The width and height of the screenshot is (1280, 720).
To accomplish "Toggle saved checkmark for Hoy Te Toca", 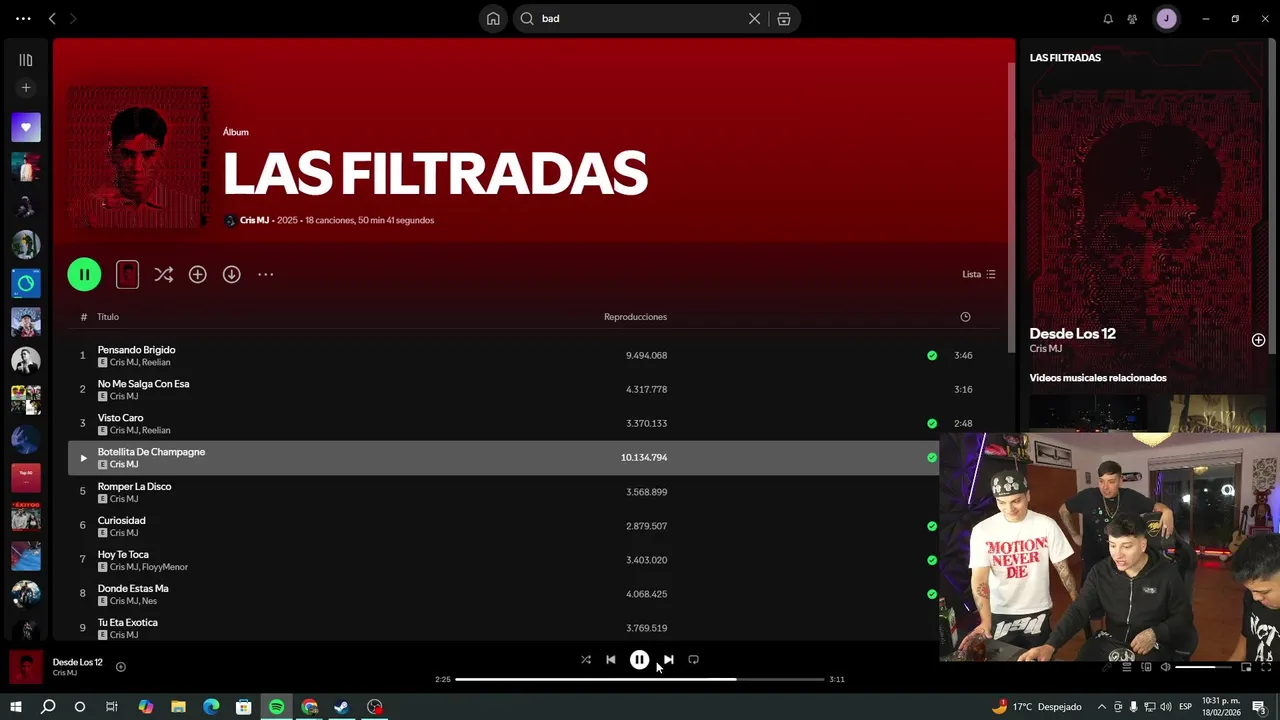I will 932,560.
